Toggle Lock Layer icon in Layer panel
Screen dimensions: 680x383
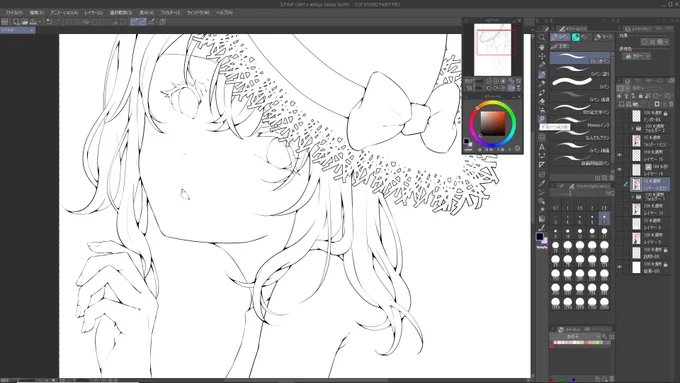click(641, 96)
